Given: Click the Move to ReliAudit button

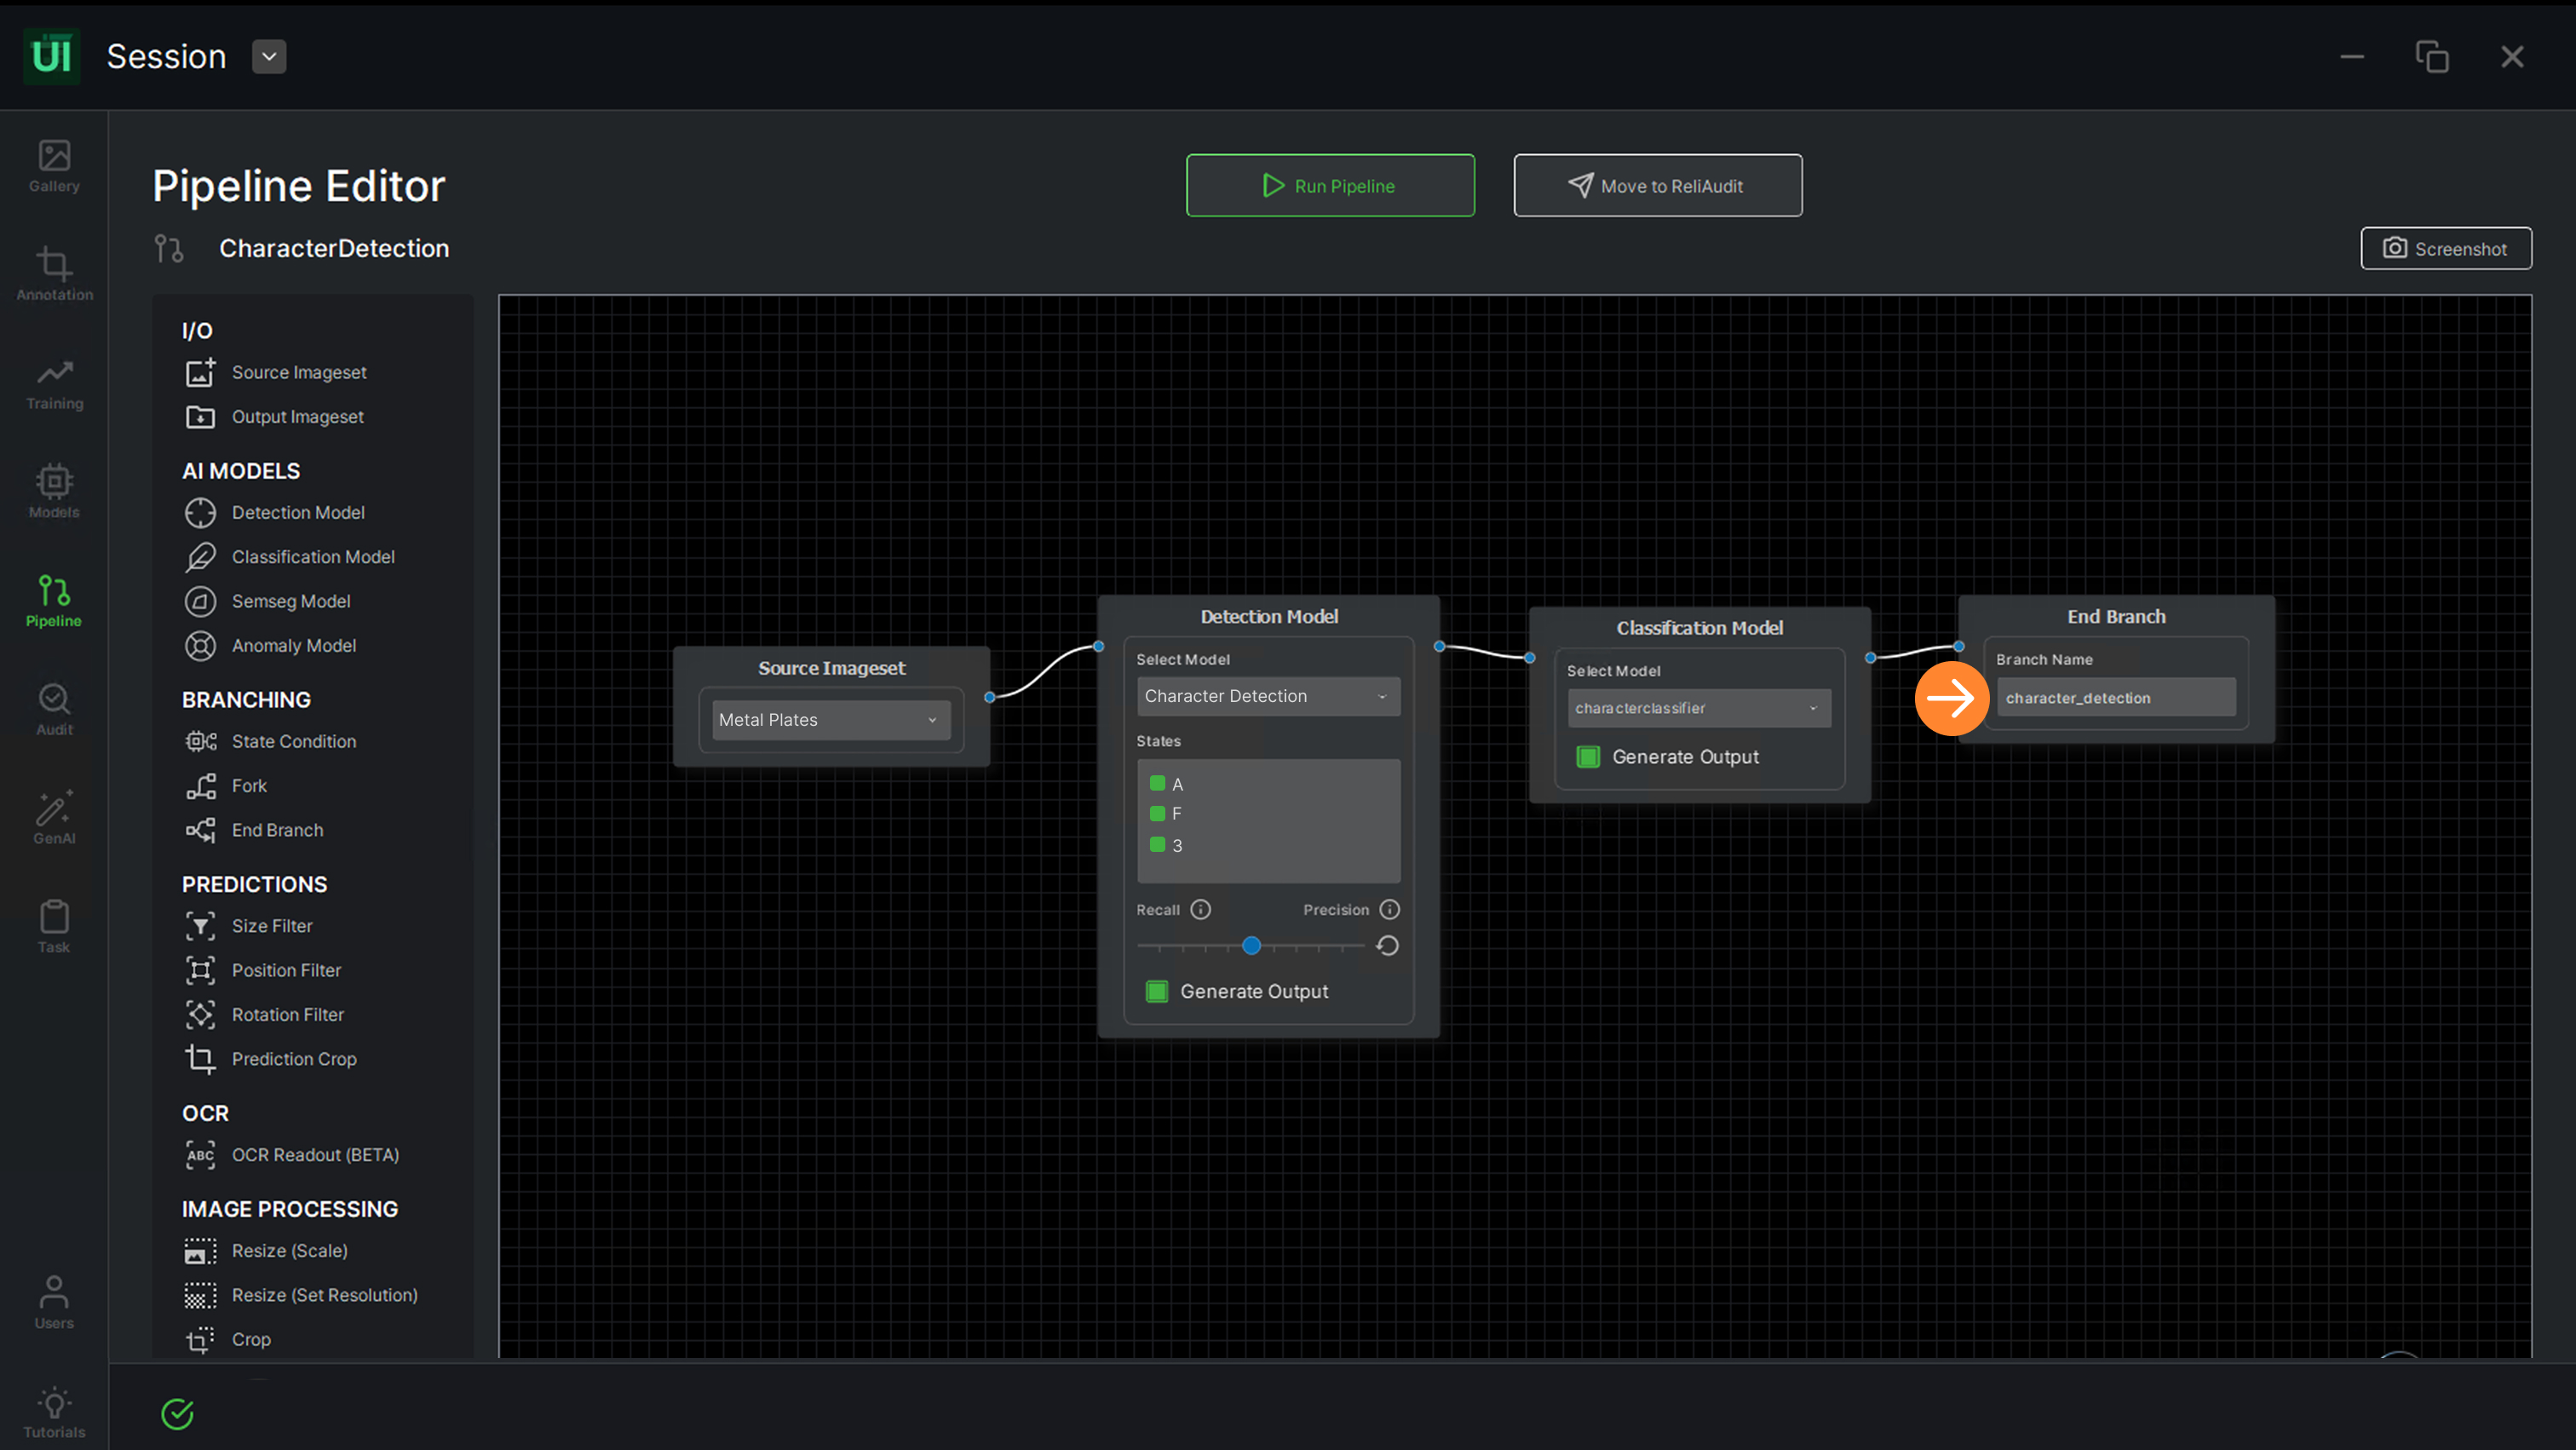Looking at the screenshot, I should pyautogui.click(x=1657, y=186).
